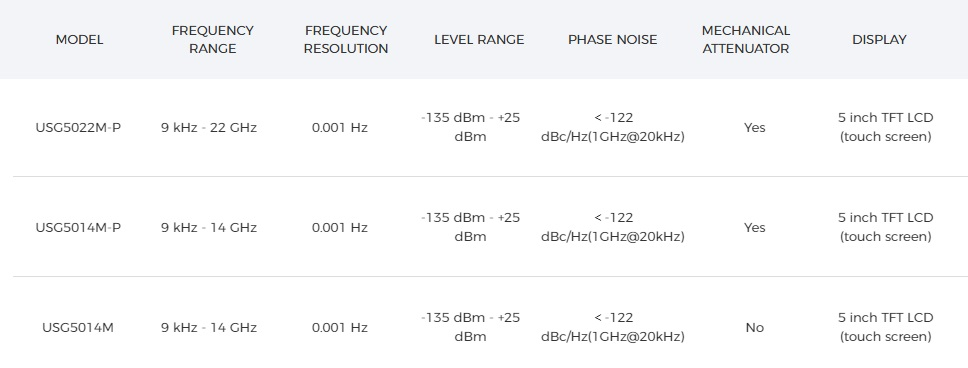Click the Yes attenuator value for USG5014M-P
Image resolution: width=968 pixels, height=368 pixels.
coord(754,228)
